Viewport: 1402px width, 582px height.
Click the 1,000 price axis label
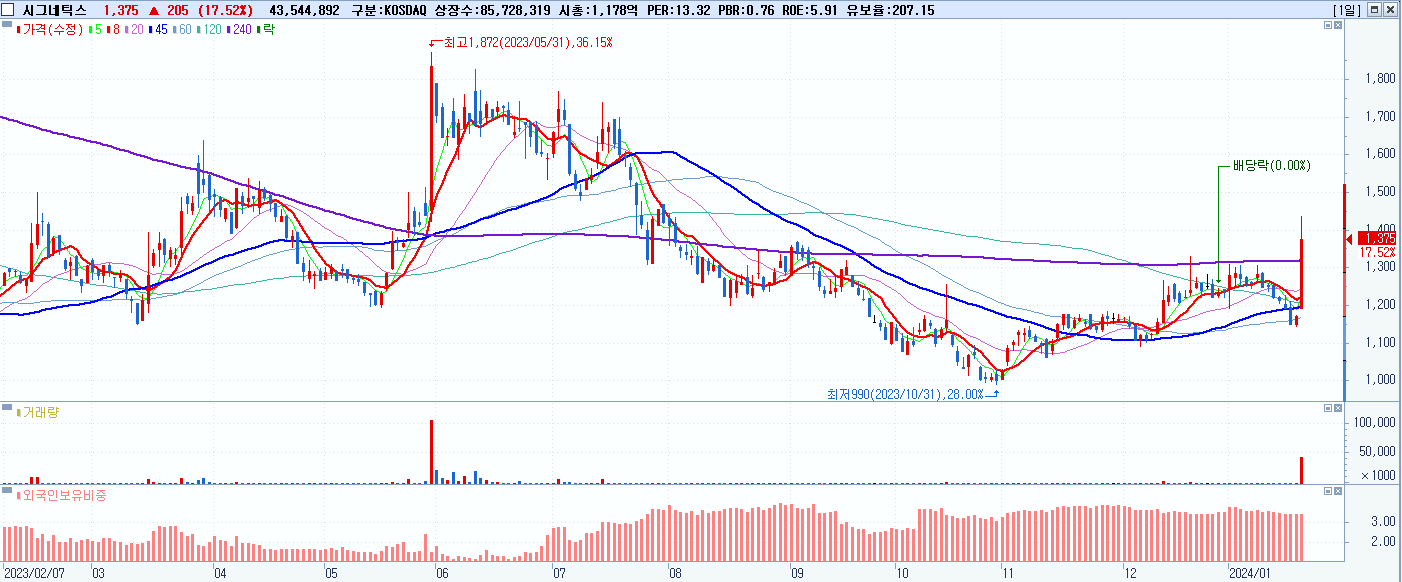pos(1381,379)
